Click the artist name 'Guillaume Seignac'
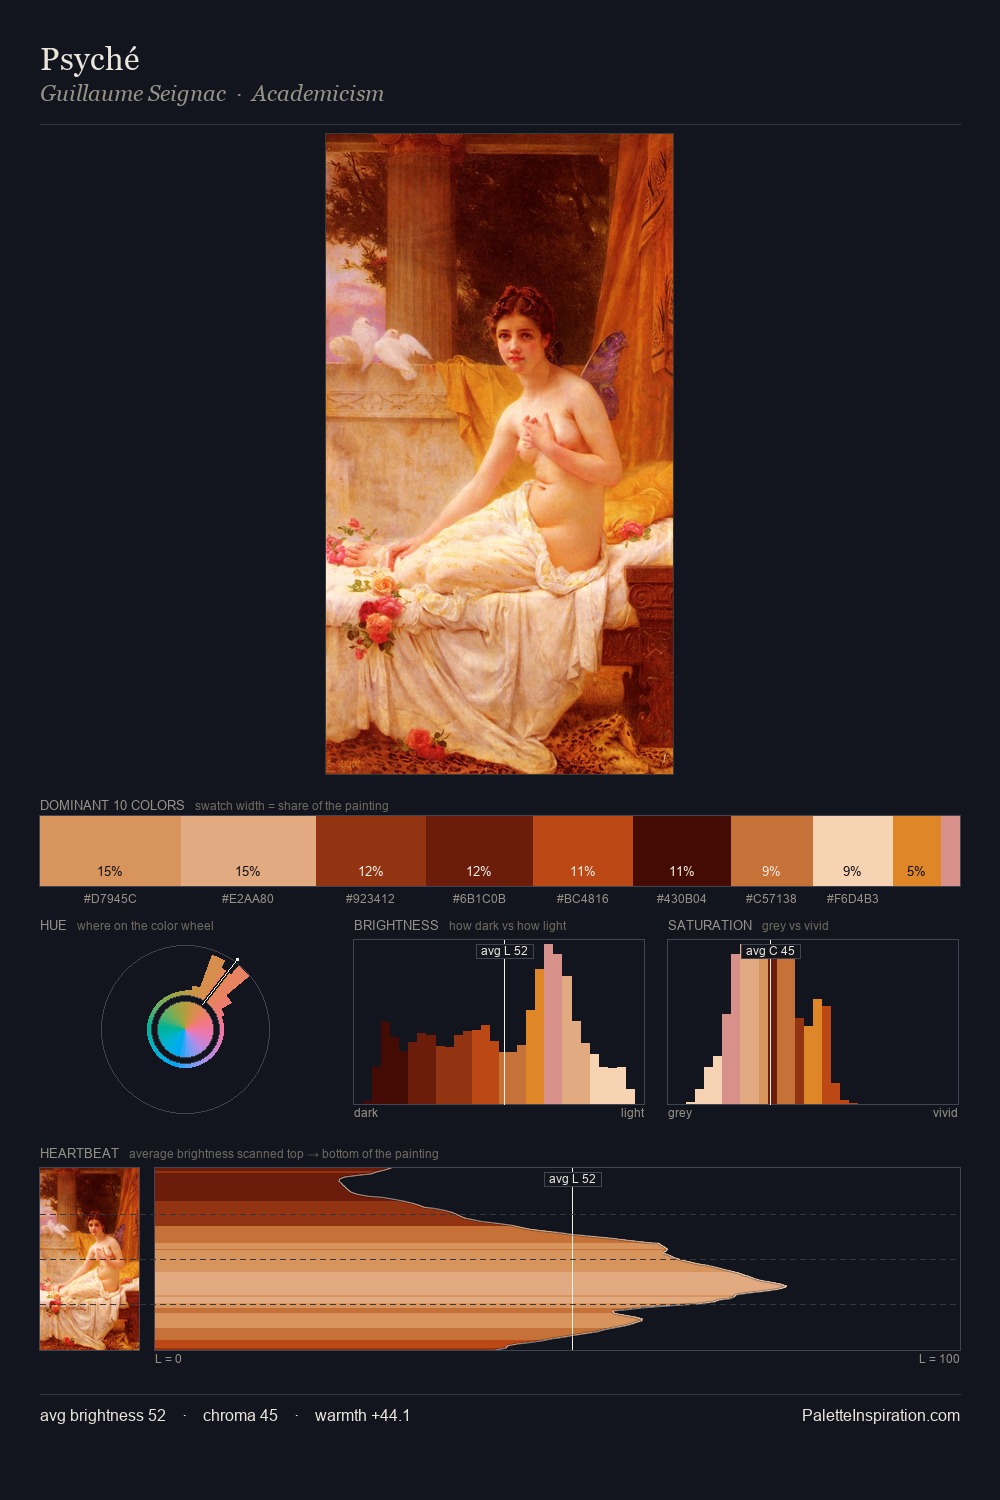The width and height of the screenshot is (1000, 1500). [x=133, y=94]
